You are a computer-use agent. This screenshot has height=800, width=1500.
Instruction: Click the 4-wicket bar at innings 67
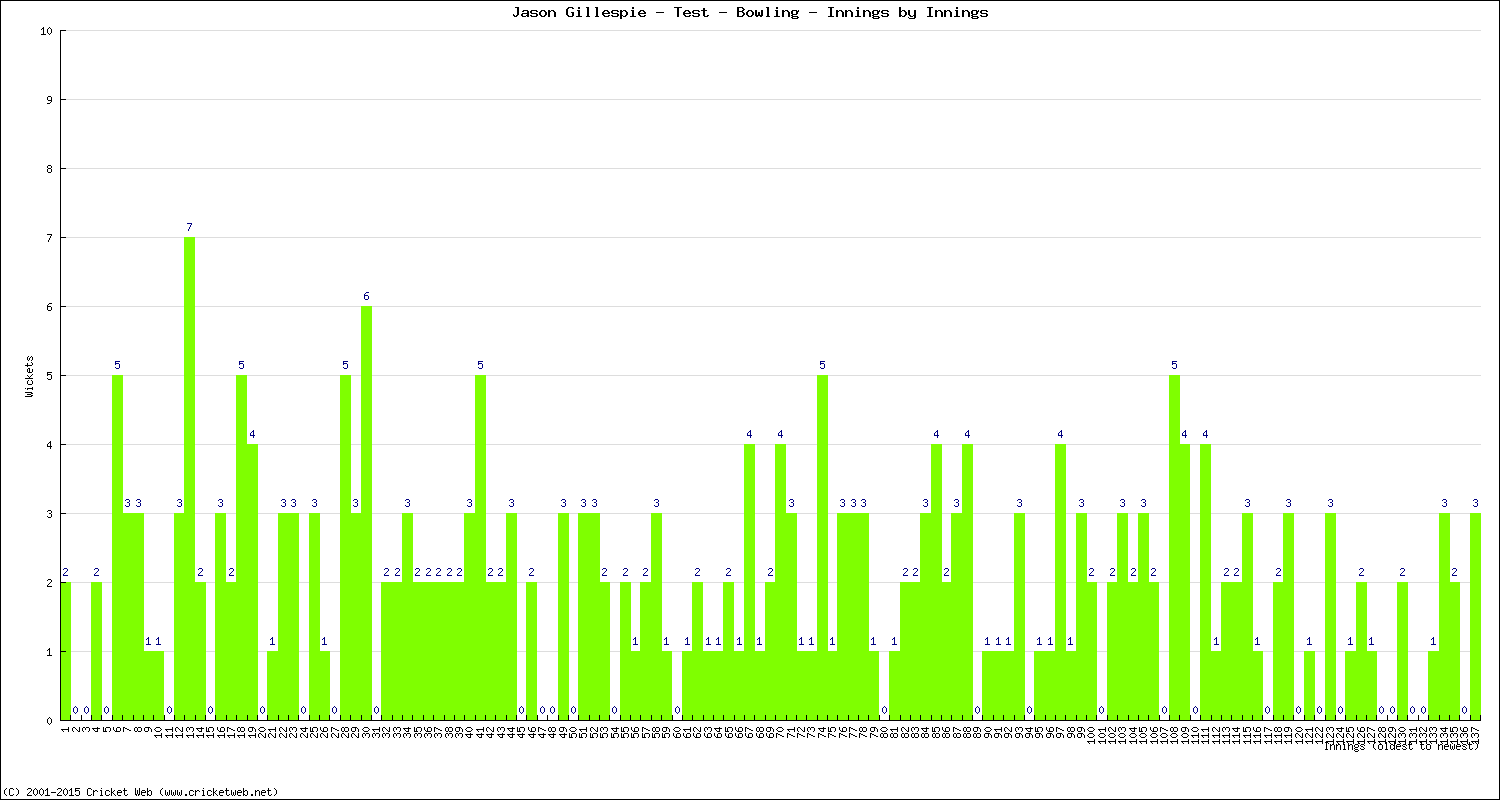tap(749, 582)
